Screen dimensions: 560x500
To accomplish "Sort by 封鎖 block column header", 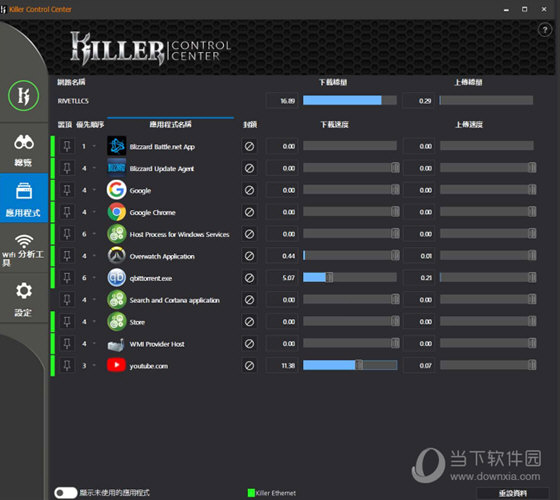I will (x=250, y=124).
